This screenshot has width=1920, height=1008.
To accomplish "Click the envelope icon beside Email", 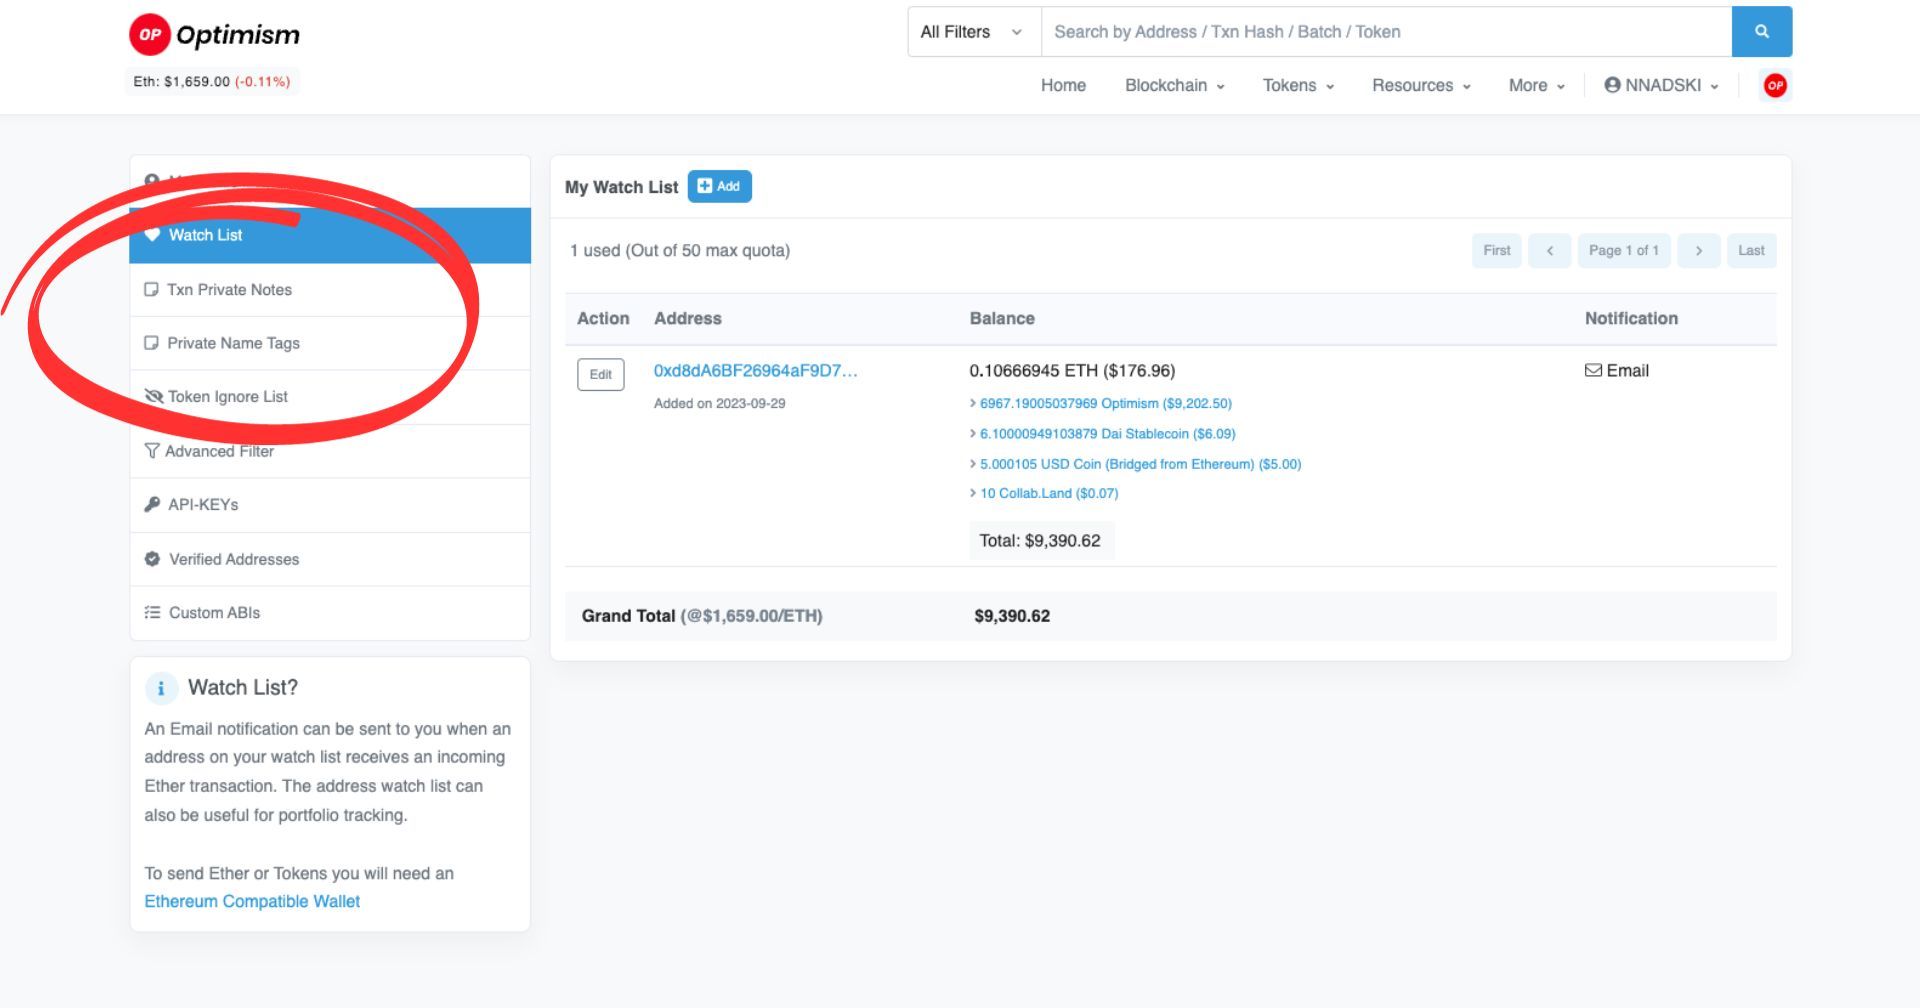I will click(x=1593, y=371).
